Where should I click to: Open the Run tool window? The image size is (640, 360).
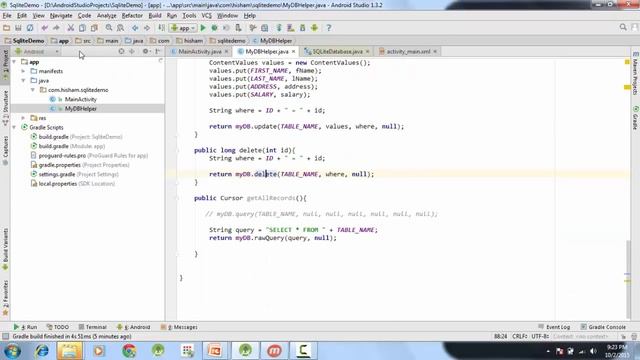coord(25,327)
